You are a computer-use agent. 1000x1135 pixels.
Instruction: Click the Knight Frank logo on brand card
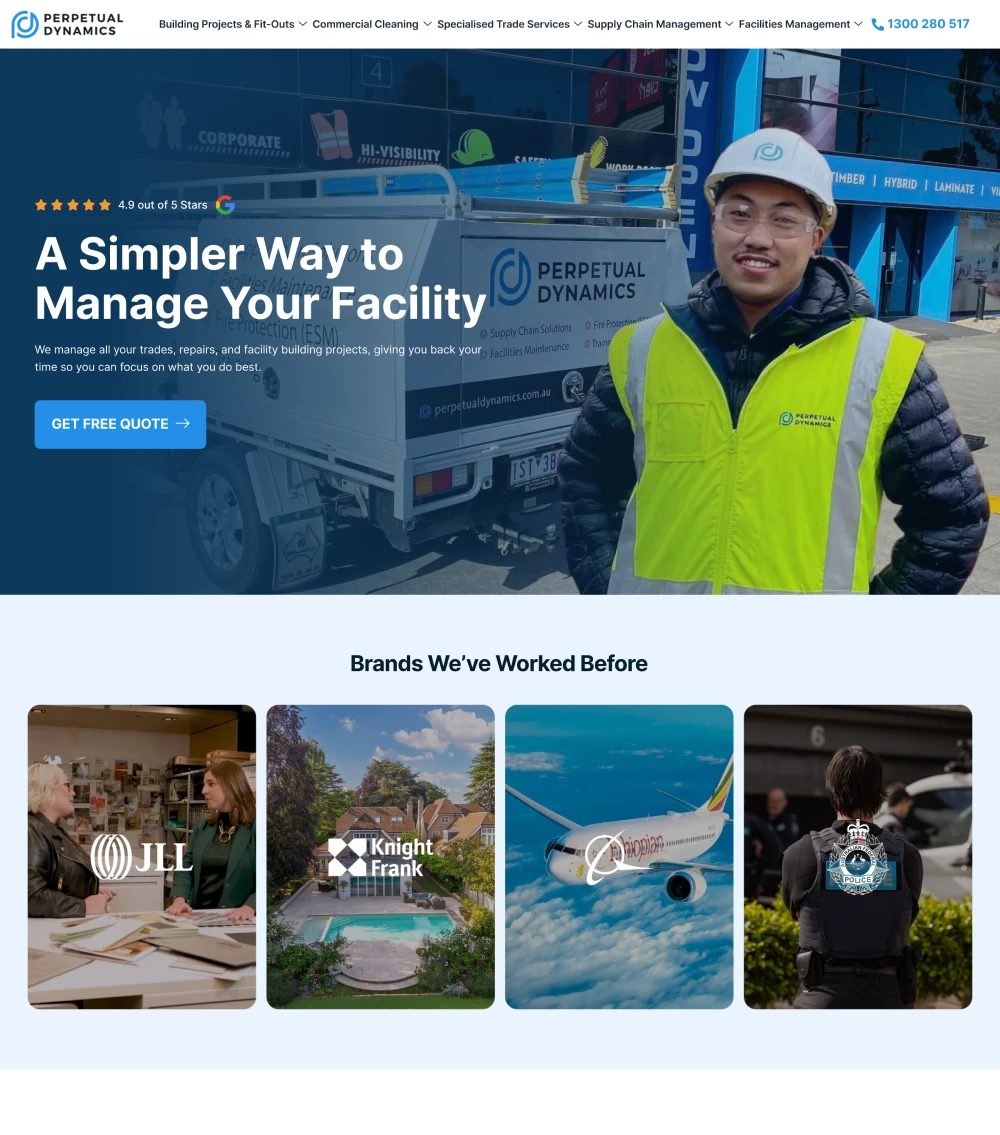[380, 857]
